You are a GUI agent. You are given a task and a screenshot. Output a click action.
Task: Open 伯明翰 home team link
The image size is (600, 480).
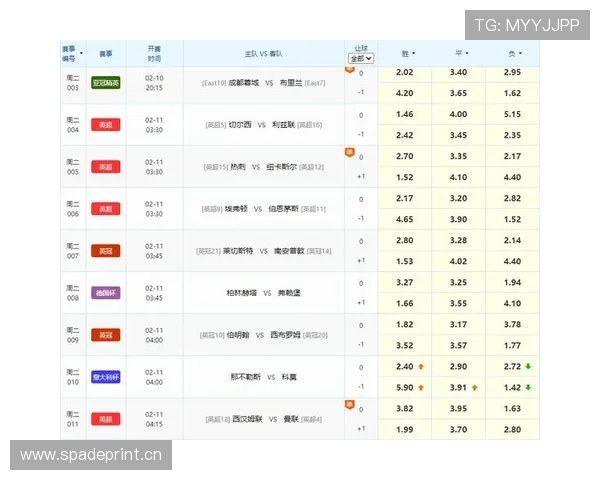click(x=238, y=335)
